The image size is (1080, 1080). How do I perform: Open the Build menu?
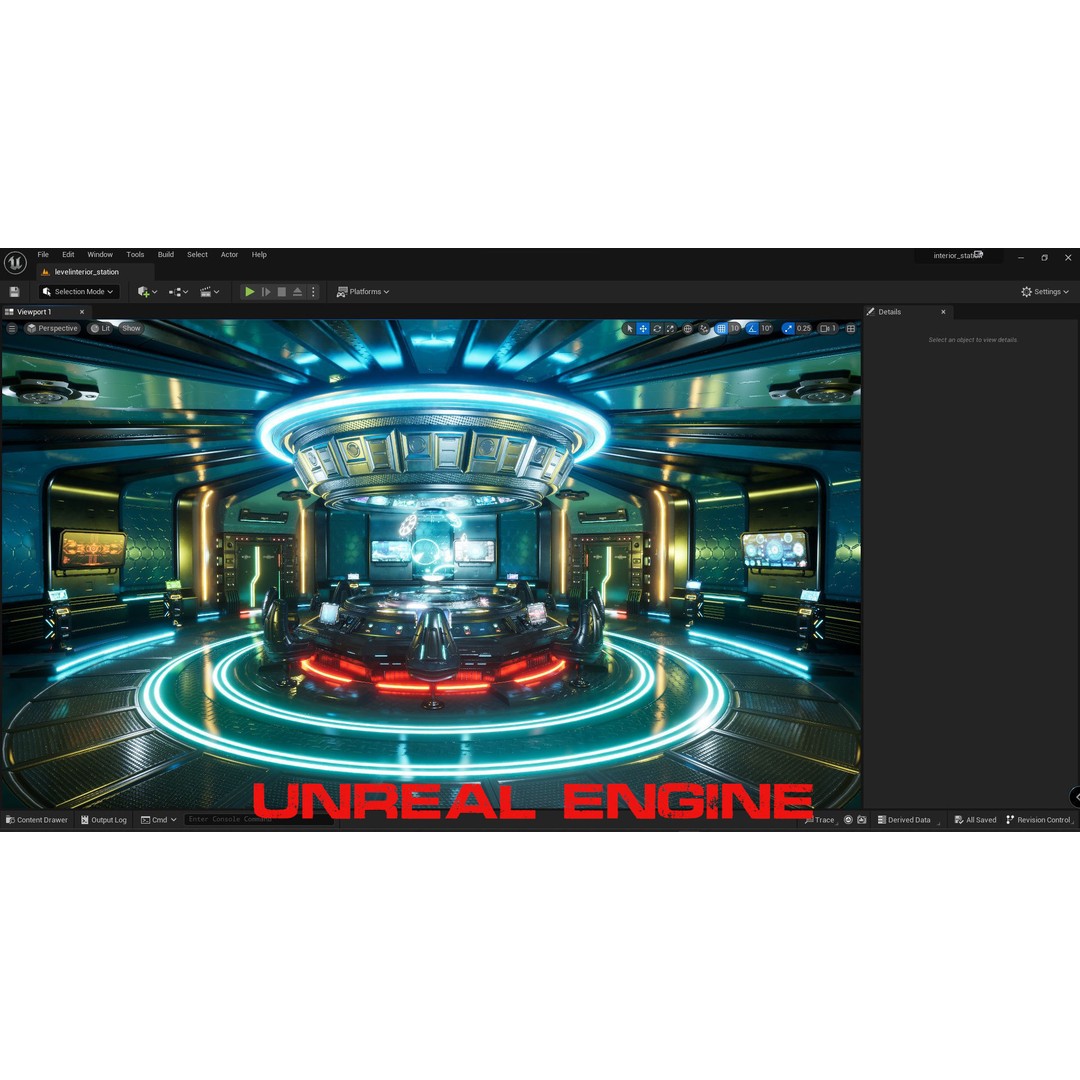[165, 255]
